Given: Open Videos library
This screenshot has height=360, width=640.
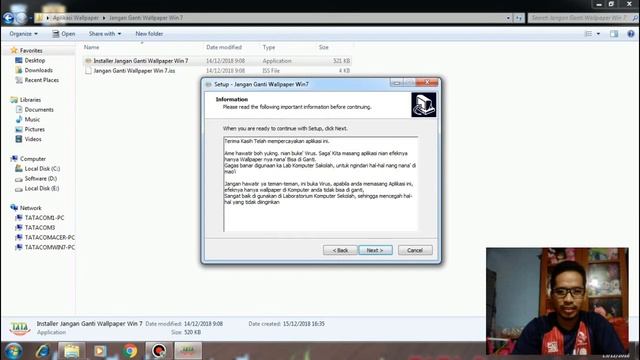Looking at the screenshot, I should pos(33,139).
